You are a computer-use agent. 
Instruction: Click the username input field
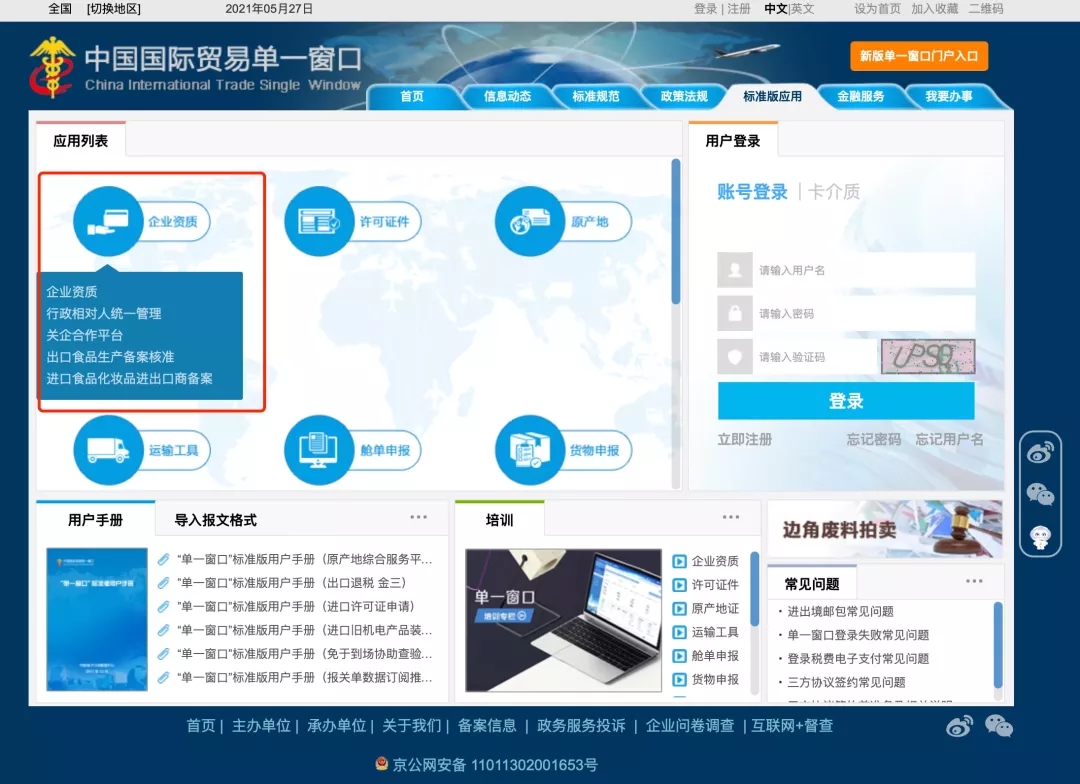(x=860, y=269)
